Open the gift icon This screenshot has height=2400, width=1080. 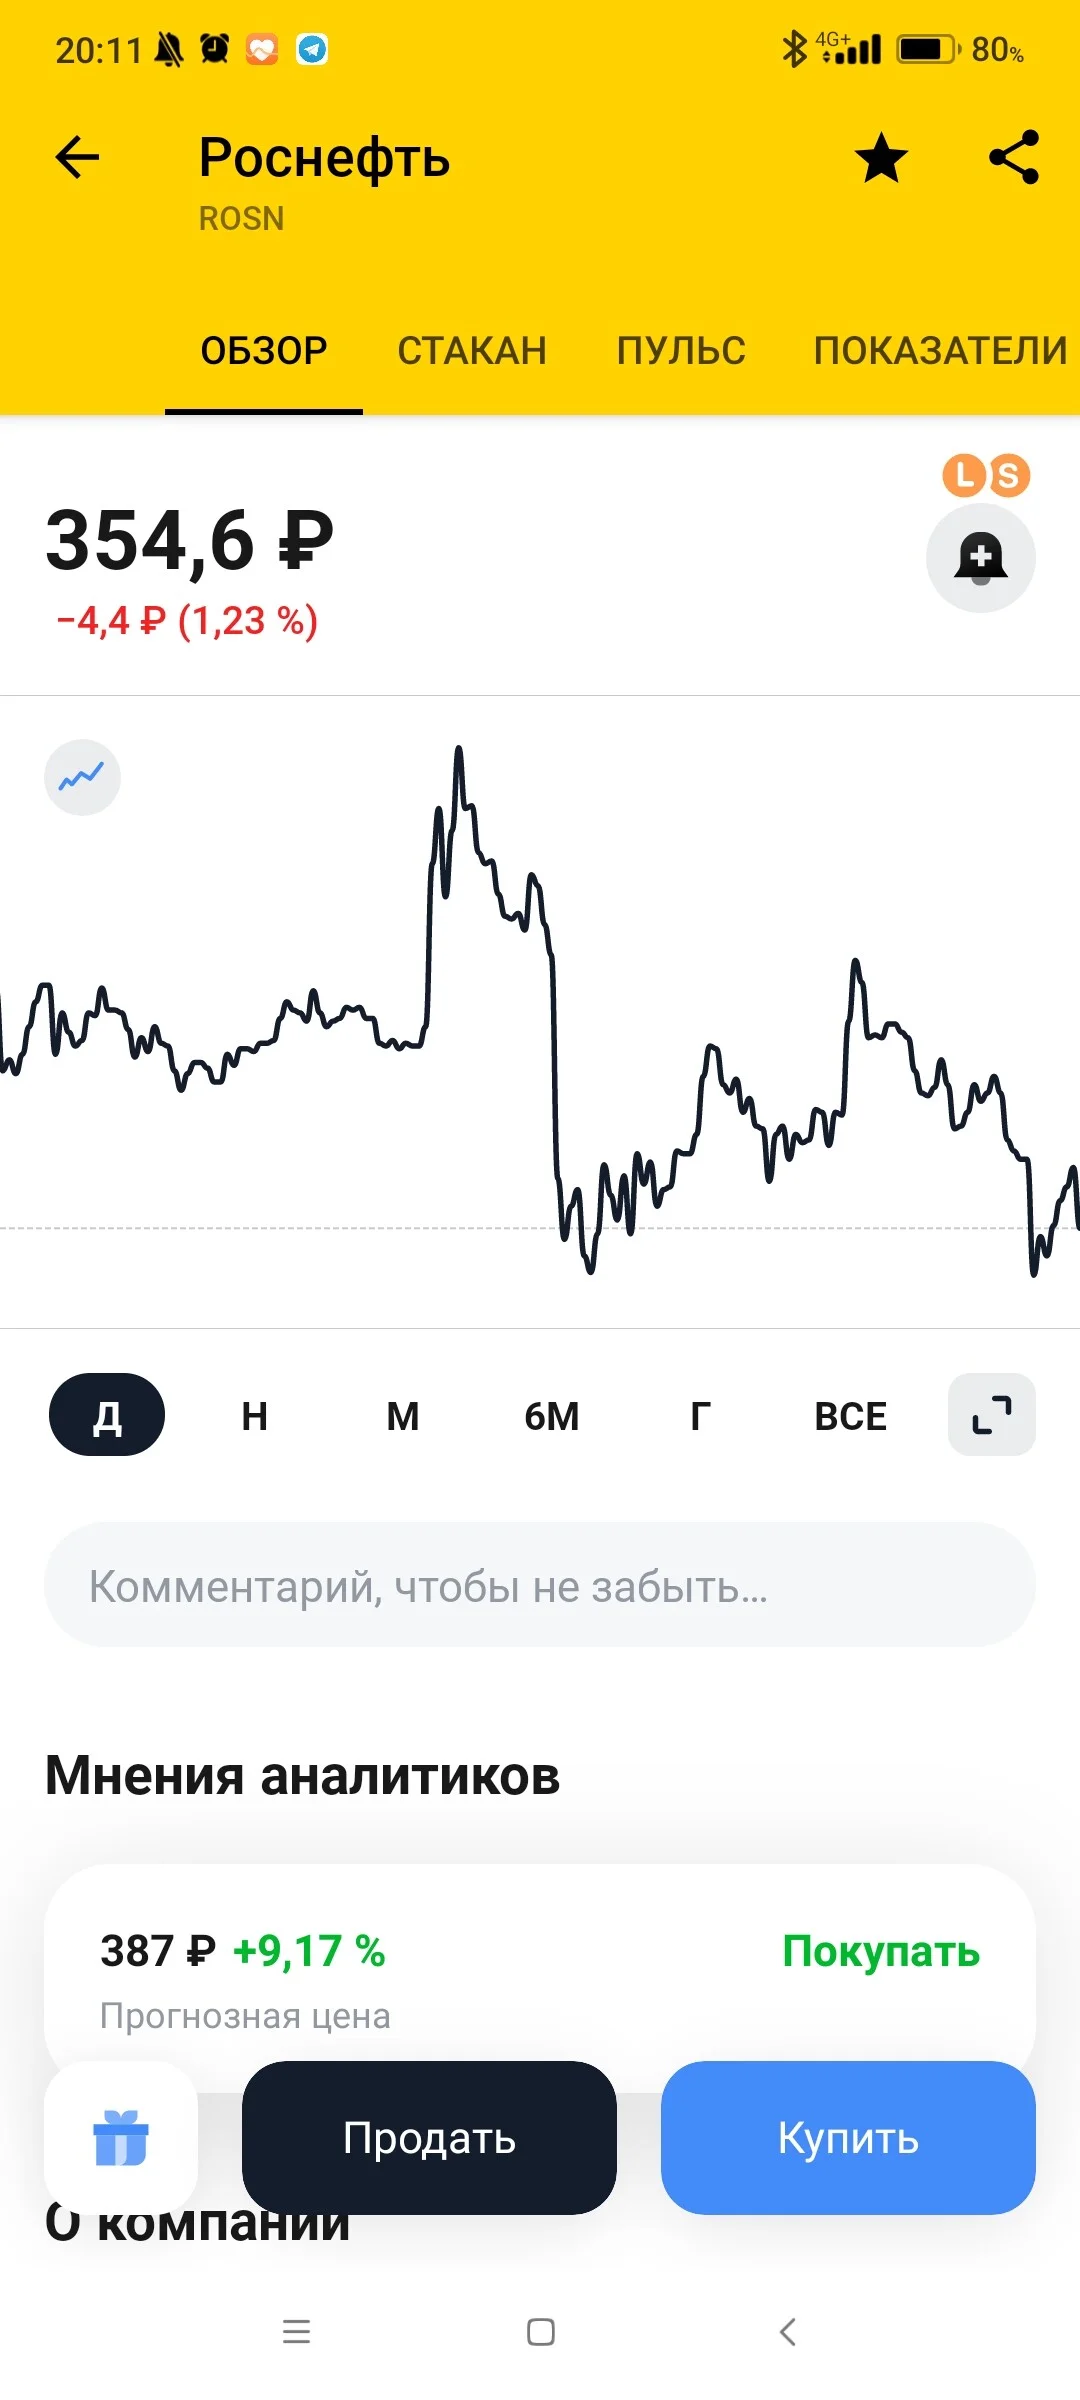tap(121, 2137)
